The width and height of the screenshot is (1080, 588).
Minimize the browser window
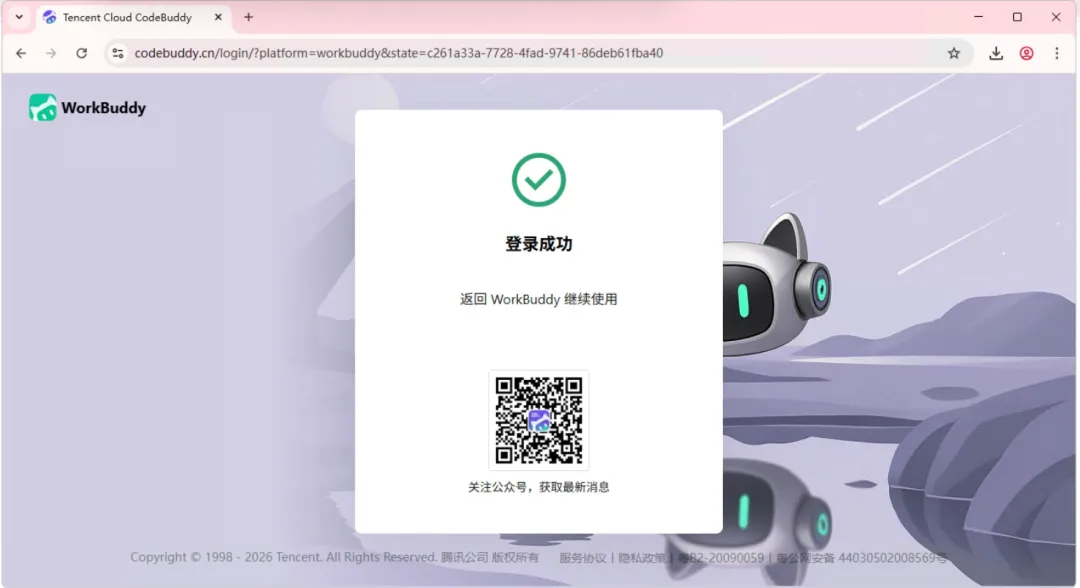coord(979,17)
